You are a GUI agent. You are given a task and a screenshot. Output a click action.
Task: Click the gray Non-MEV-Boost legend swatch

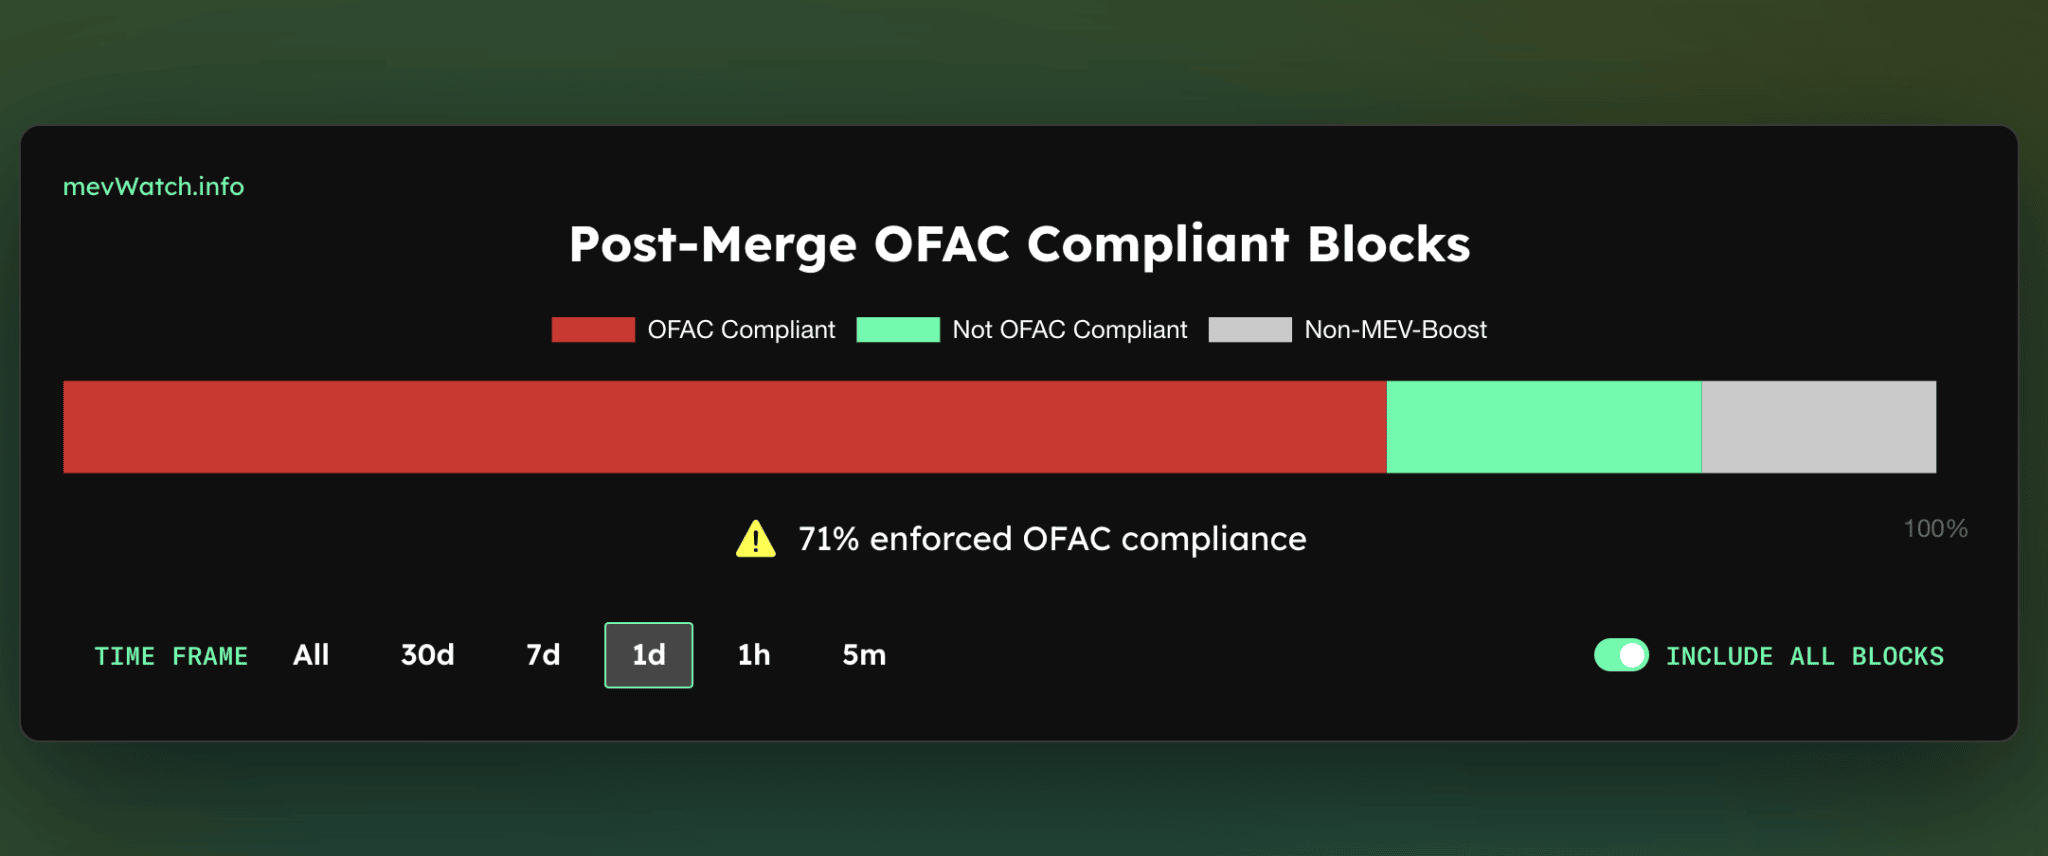coord(1250,330)
